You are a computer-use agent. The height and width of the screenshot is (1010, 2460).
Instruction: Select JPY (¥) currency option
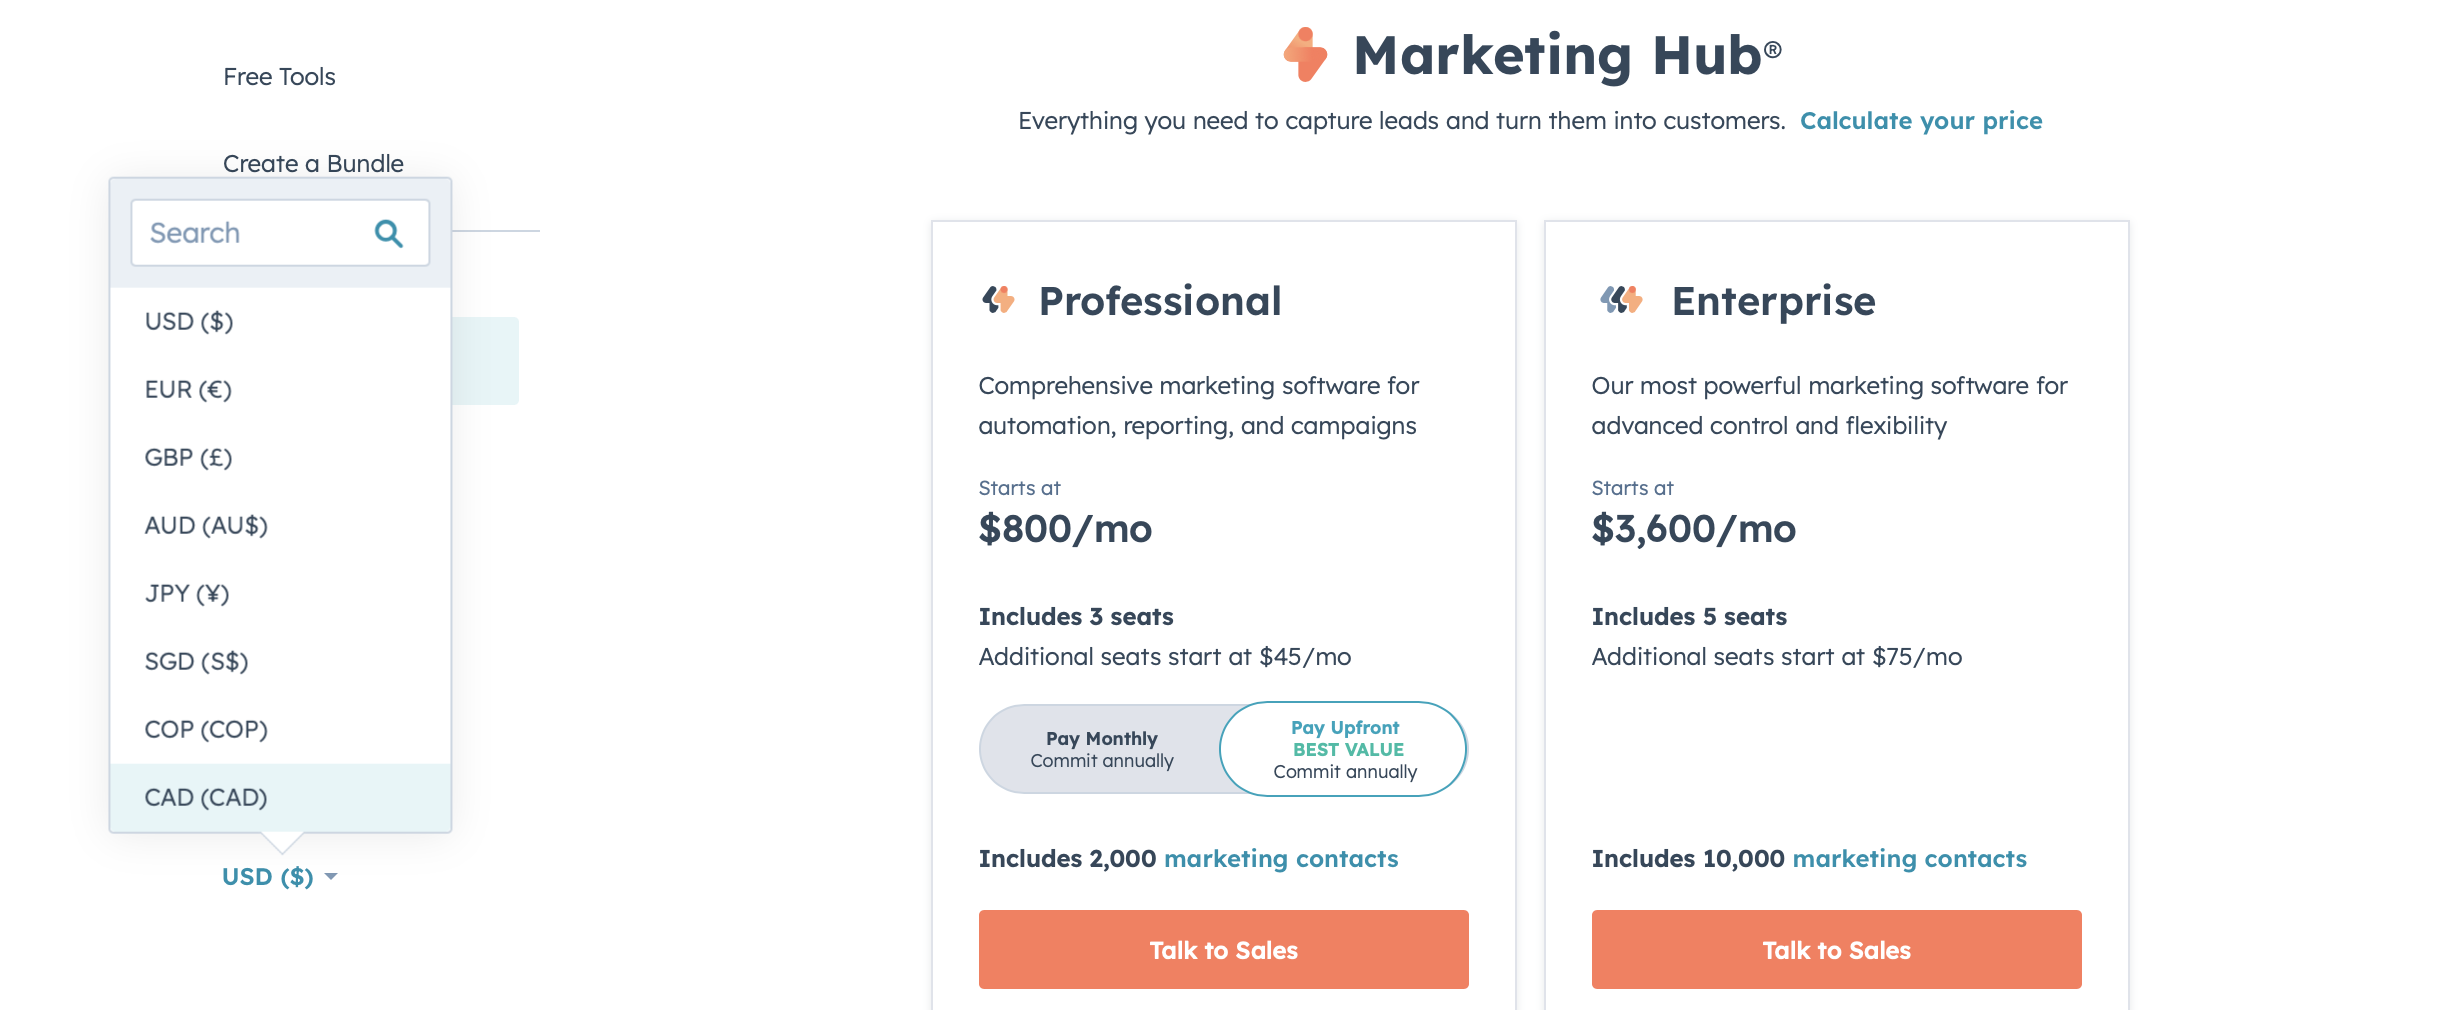(187, 594)
